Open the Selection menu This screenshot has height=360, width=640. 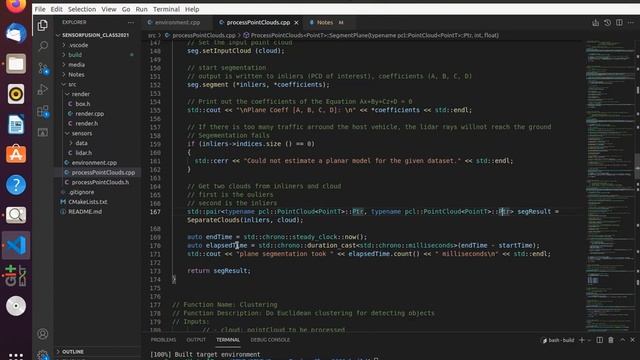[x=82, y=9]
